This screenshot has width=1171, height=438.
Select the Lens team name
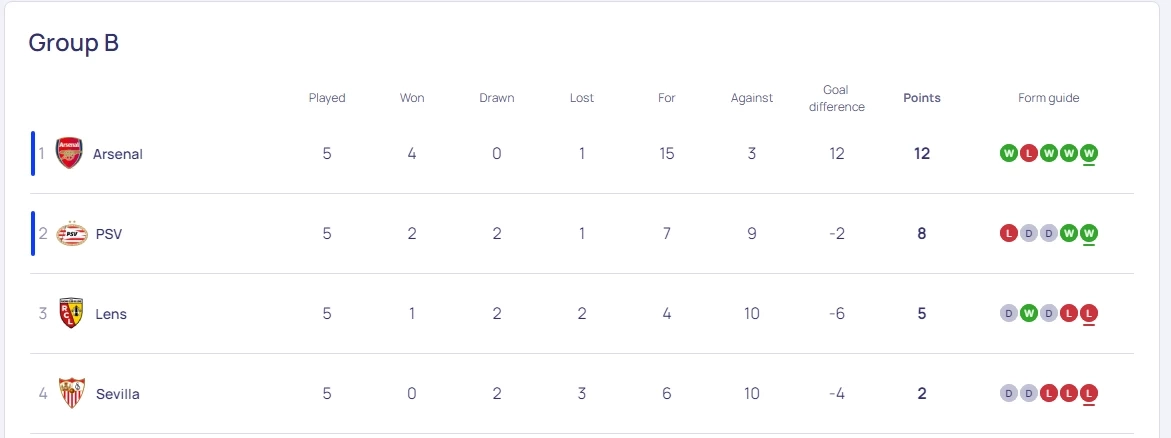pyautogui.click(x=111, y=314)
